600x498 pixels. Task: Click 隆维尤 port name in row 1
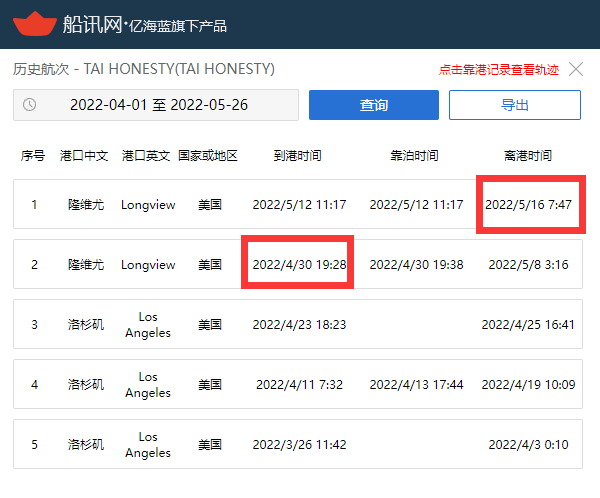pyautogui.click(x=86, y=205)
